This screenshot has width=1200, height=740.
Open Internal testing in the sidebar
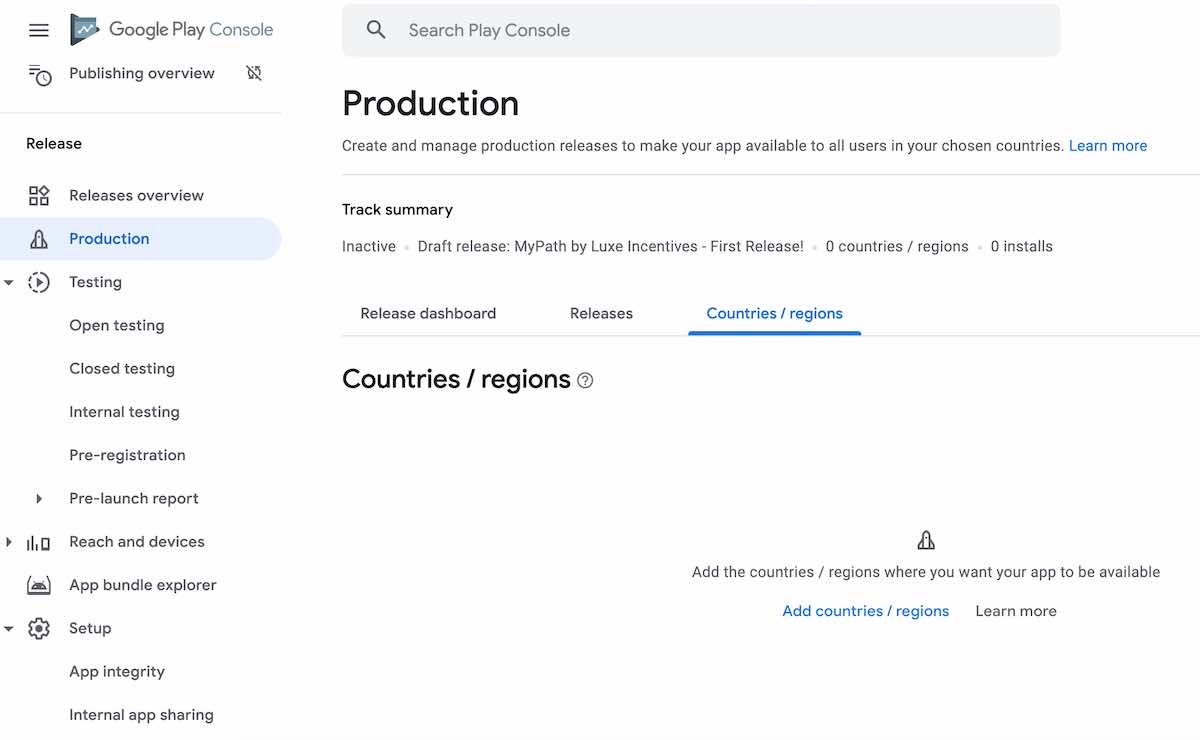[125, 412]
